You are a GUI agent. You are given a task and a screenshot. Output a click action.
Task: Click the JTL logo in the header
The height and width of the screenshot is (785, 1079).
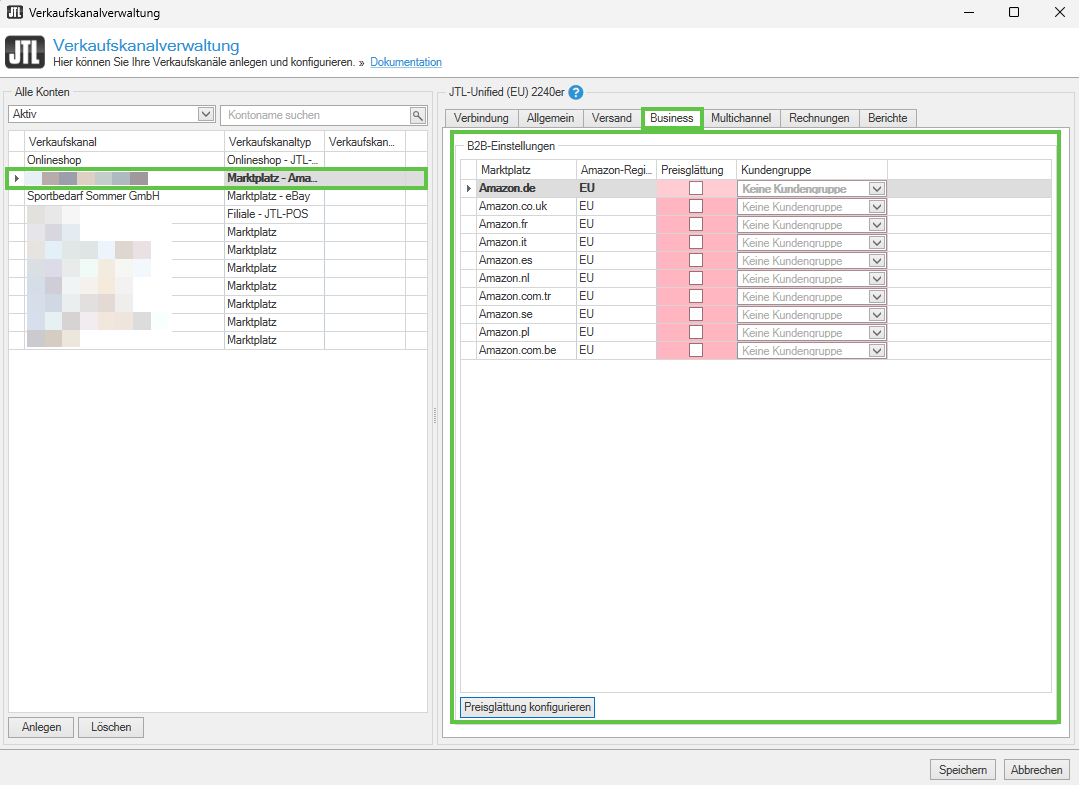point(25,52)
